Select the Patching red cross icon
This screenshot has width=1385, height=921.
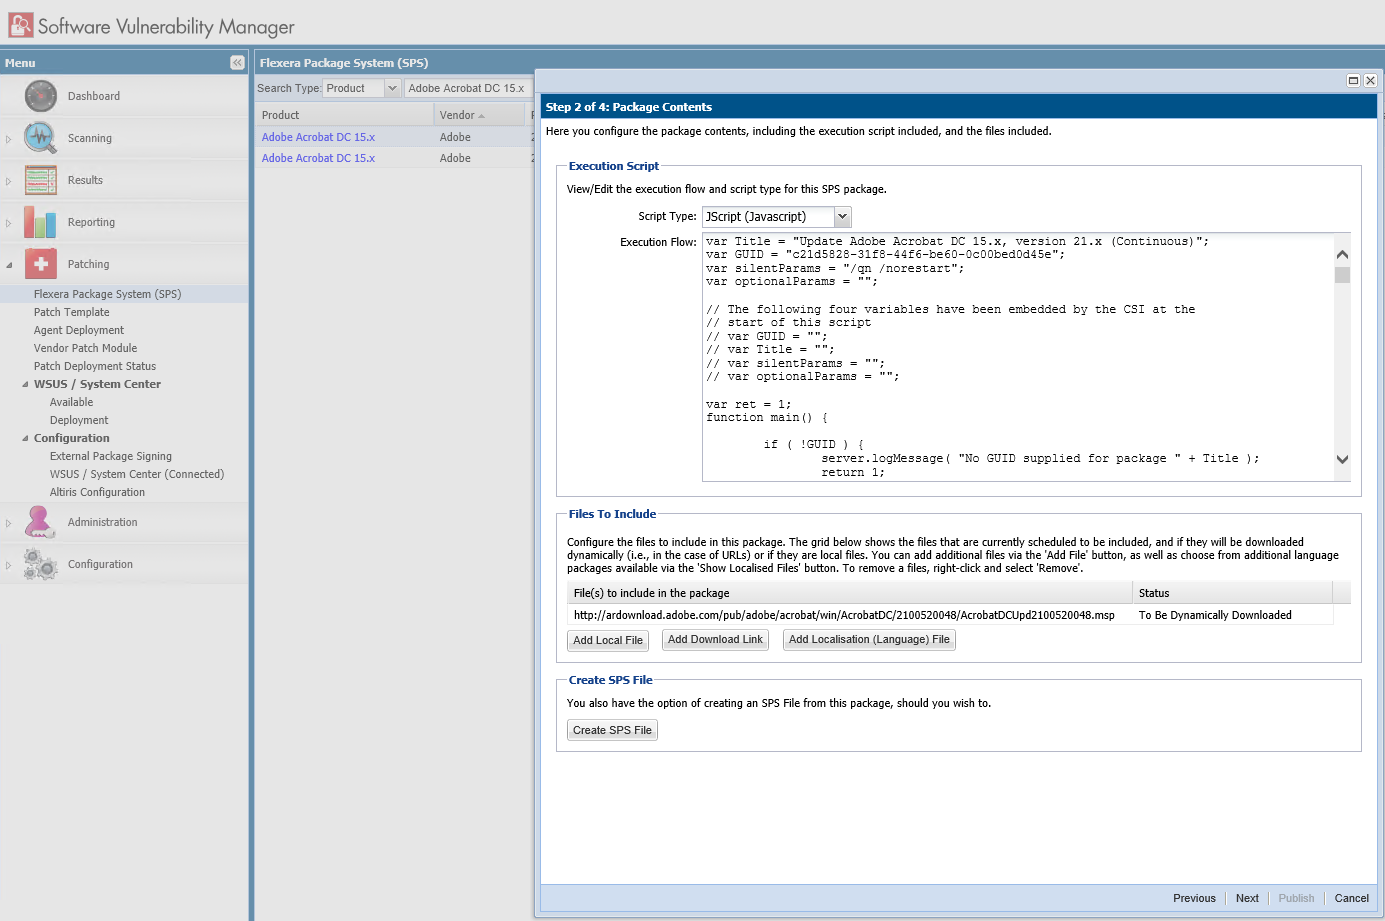point(41,264)
